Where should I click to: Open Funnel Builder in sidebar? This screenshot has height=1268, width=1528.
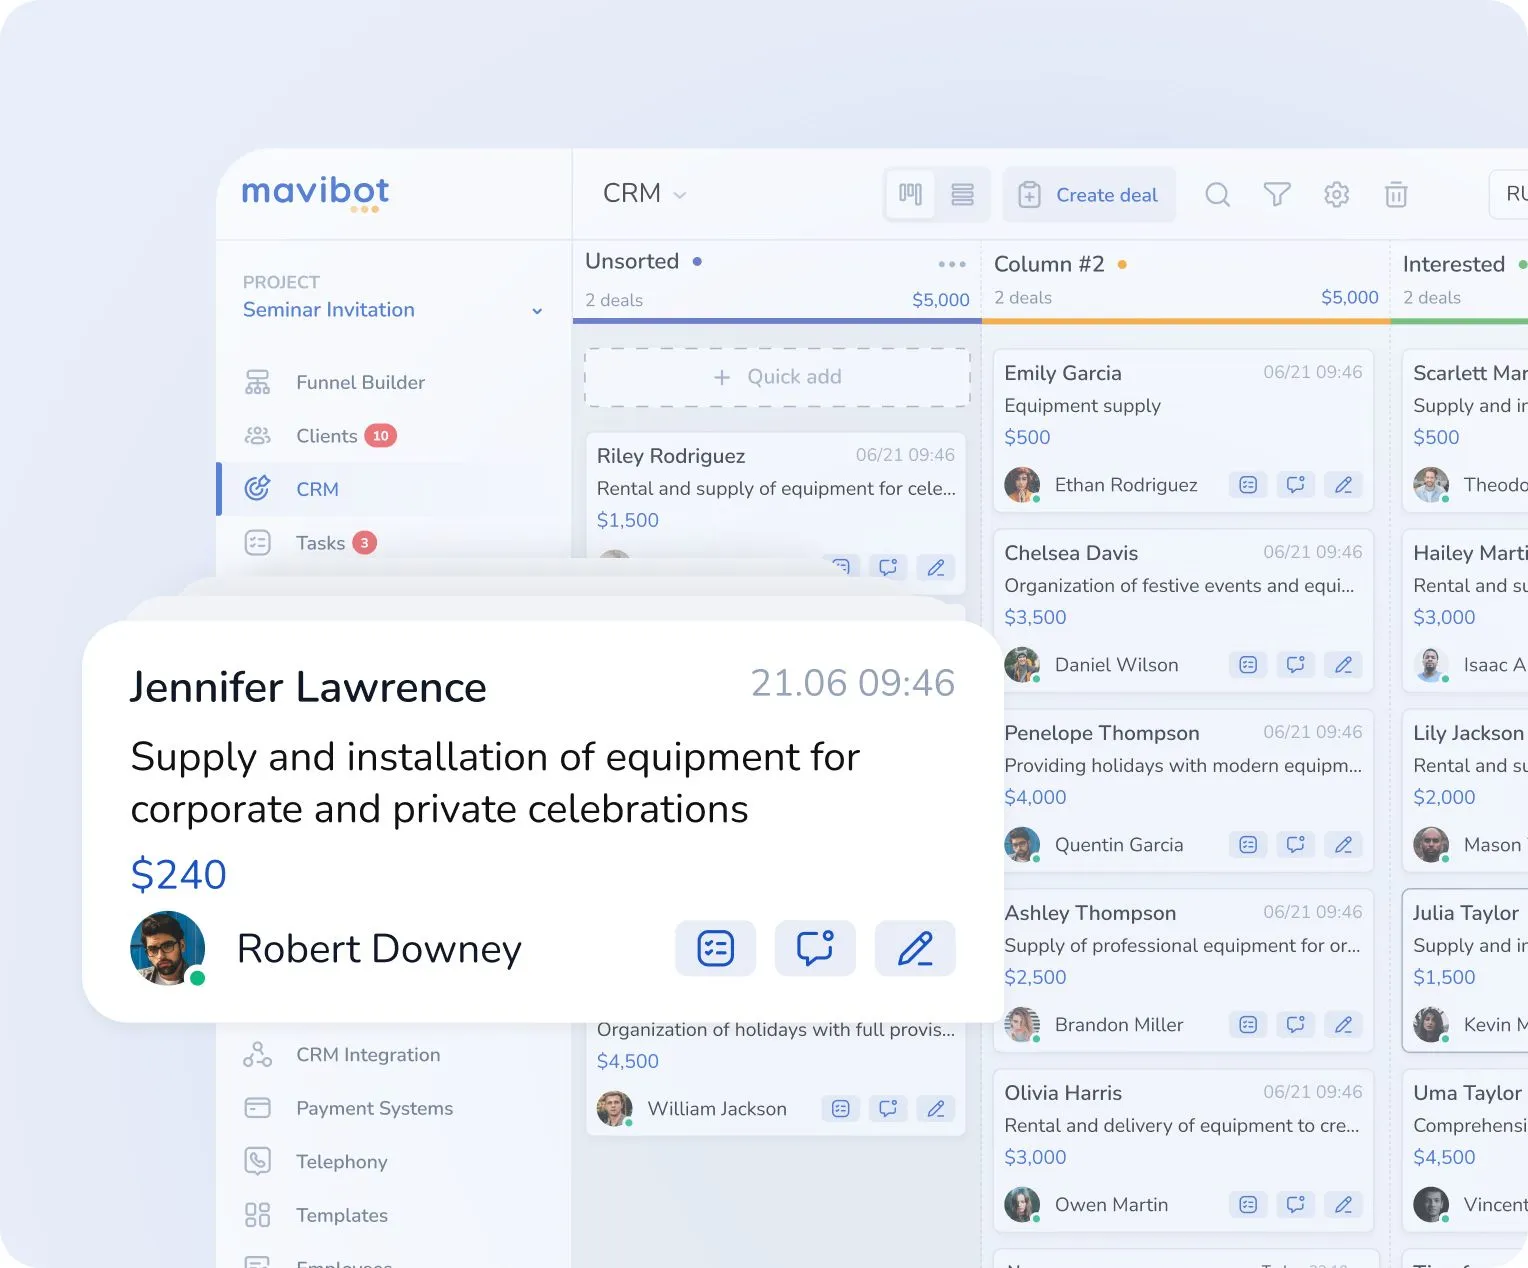click(360, 382)
